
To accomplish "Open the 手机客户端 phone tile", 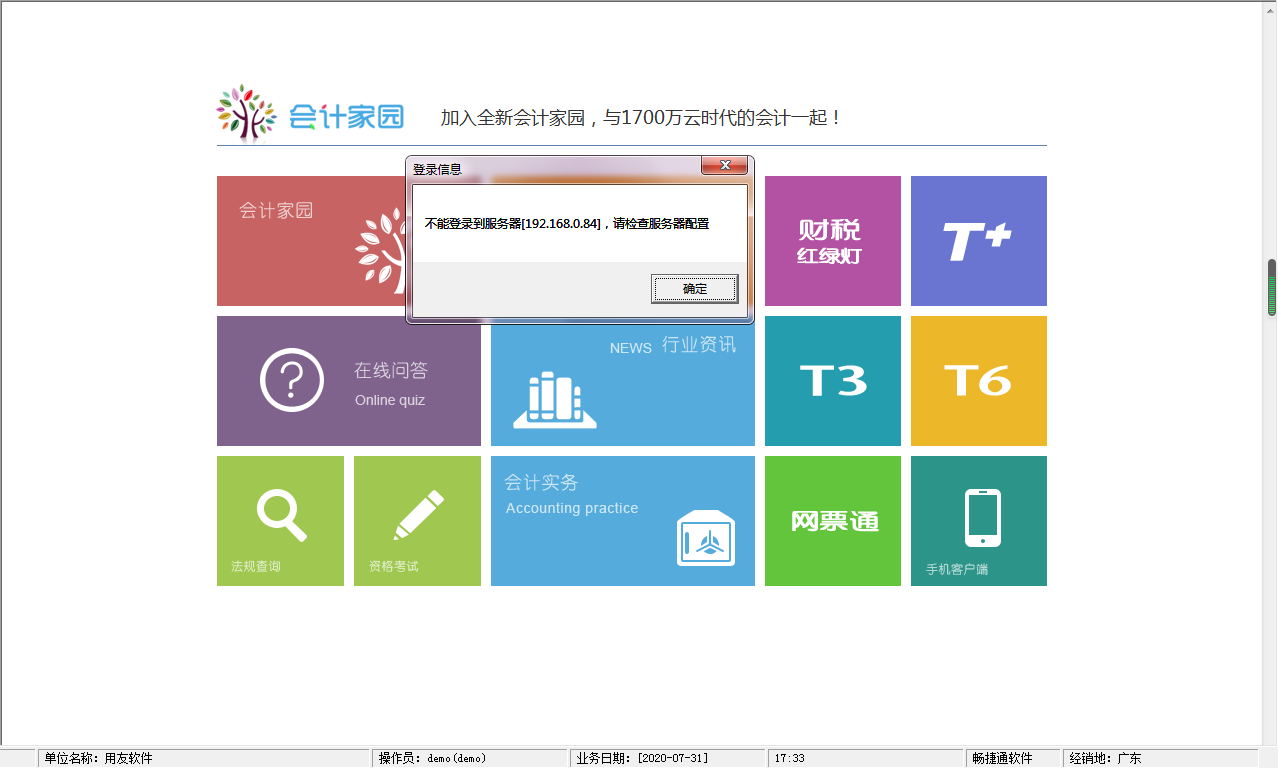I will click(979, 521).
